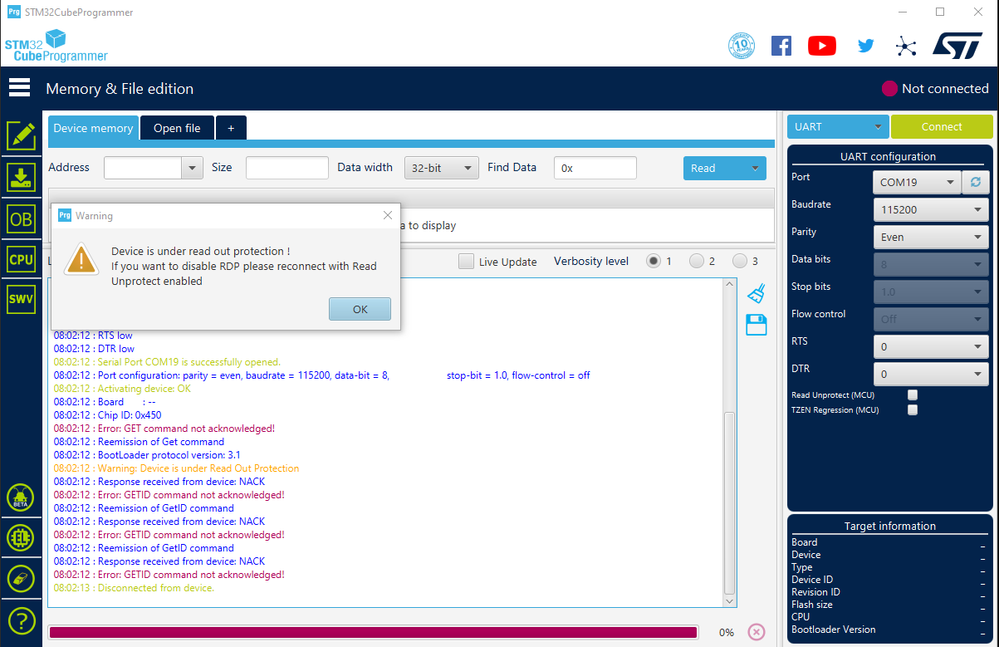Click the 10 years anniversary badge
The width and height of the screenshot is (999, 647).
742,46
